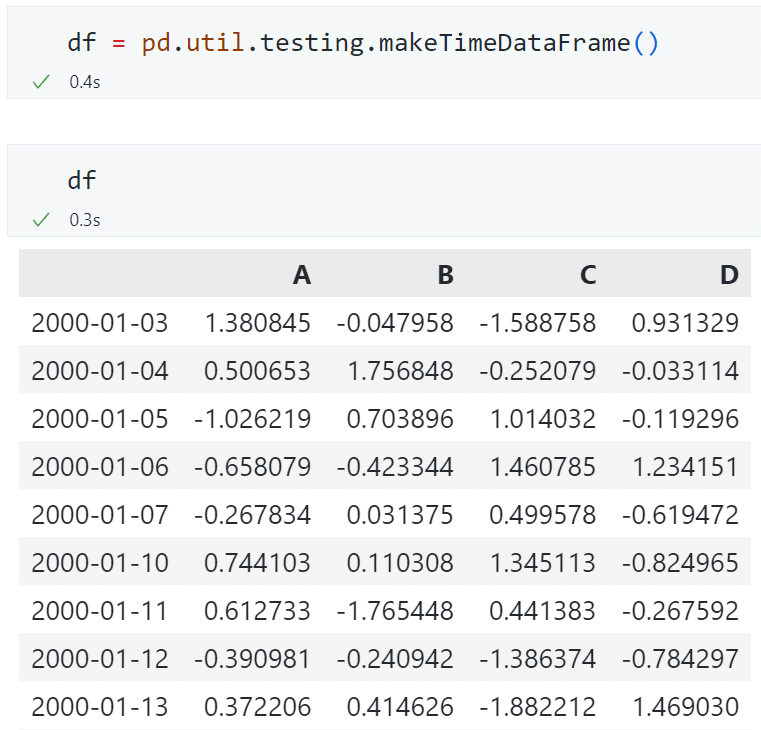This screenshot has height=730, width=761.
Task: Click the value 1.756848 in column B
Action: pyautogui.click(x=400, y=371)
